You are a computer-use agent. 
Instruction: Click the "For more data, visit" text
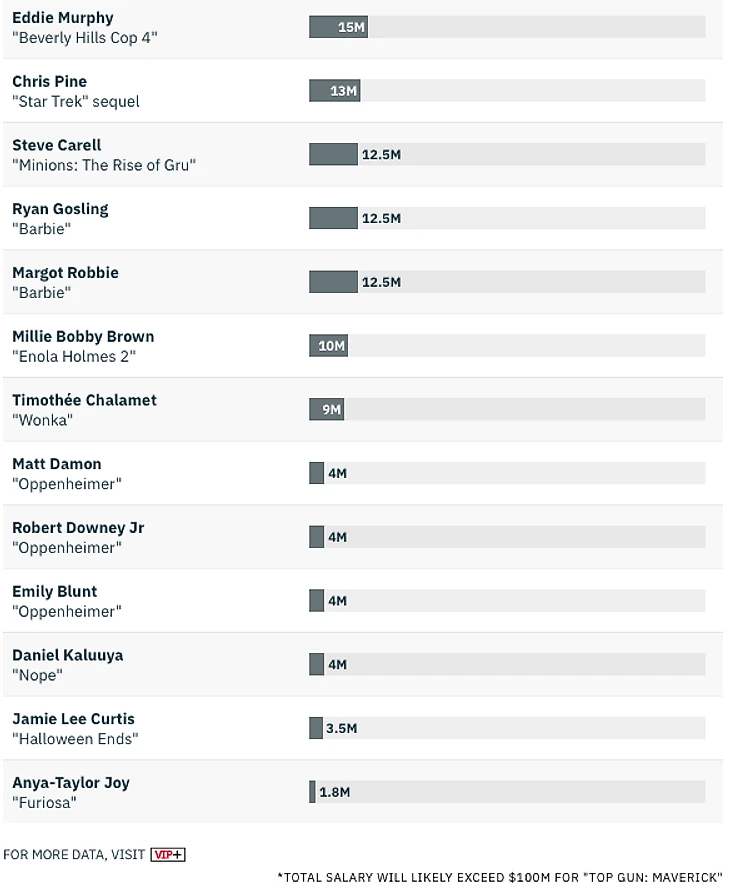74,855
